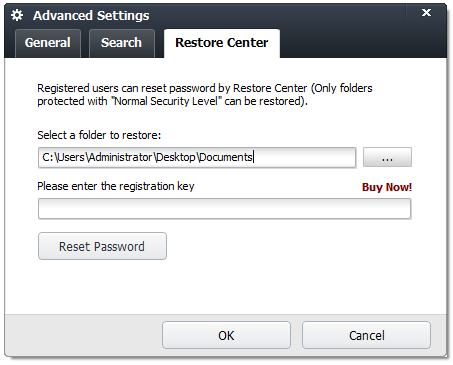Image resolution: width=453 pixels, height=365 pixels.
Task: Follow the Buy Now! link
Action: click(x=387, y=187)
